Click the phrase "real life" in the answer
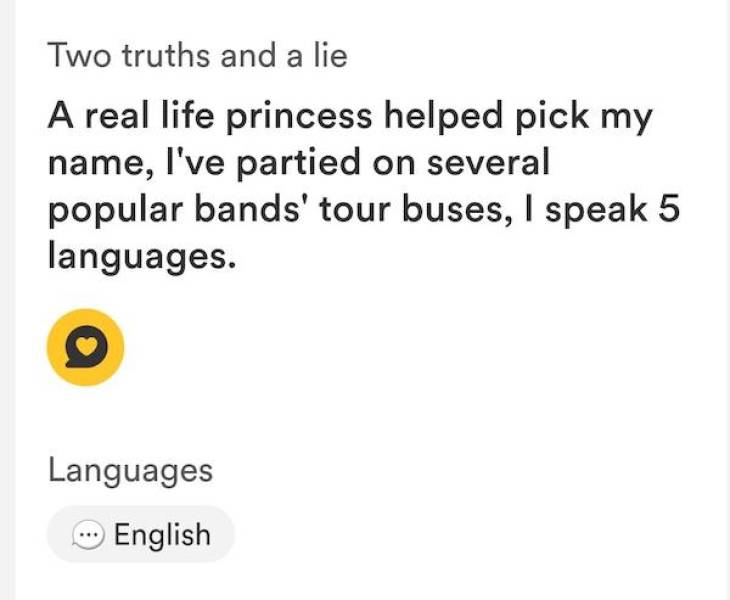This screenshot has height=600, width=730. (141, 118)
